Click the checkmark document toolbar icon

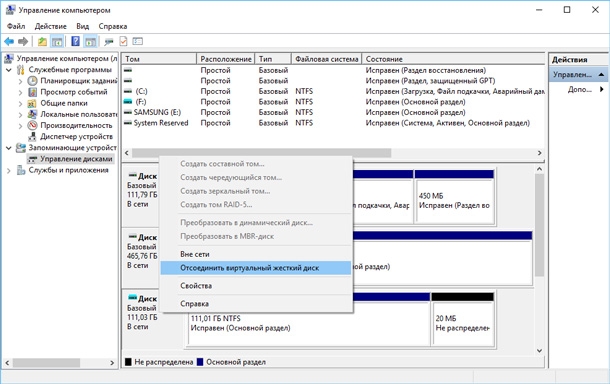123,41
